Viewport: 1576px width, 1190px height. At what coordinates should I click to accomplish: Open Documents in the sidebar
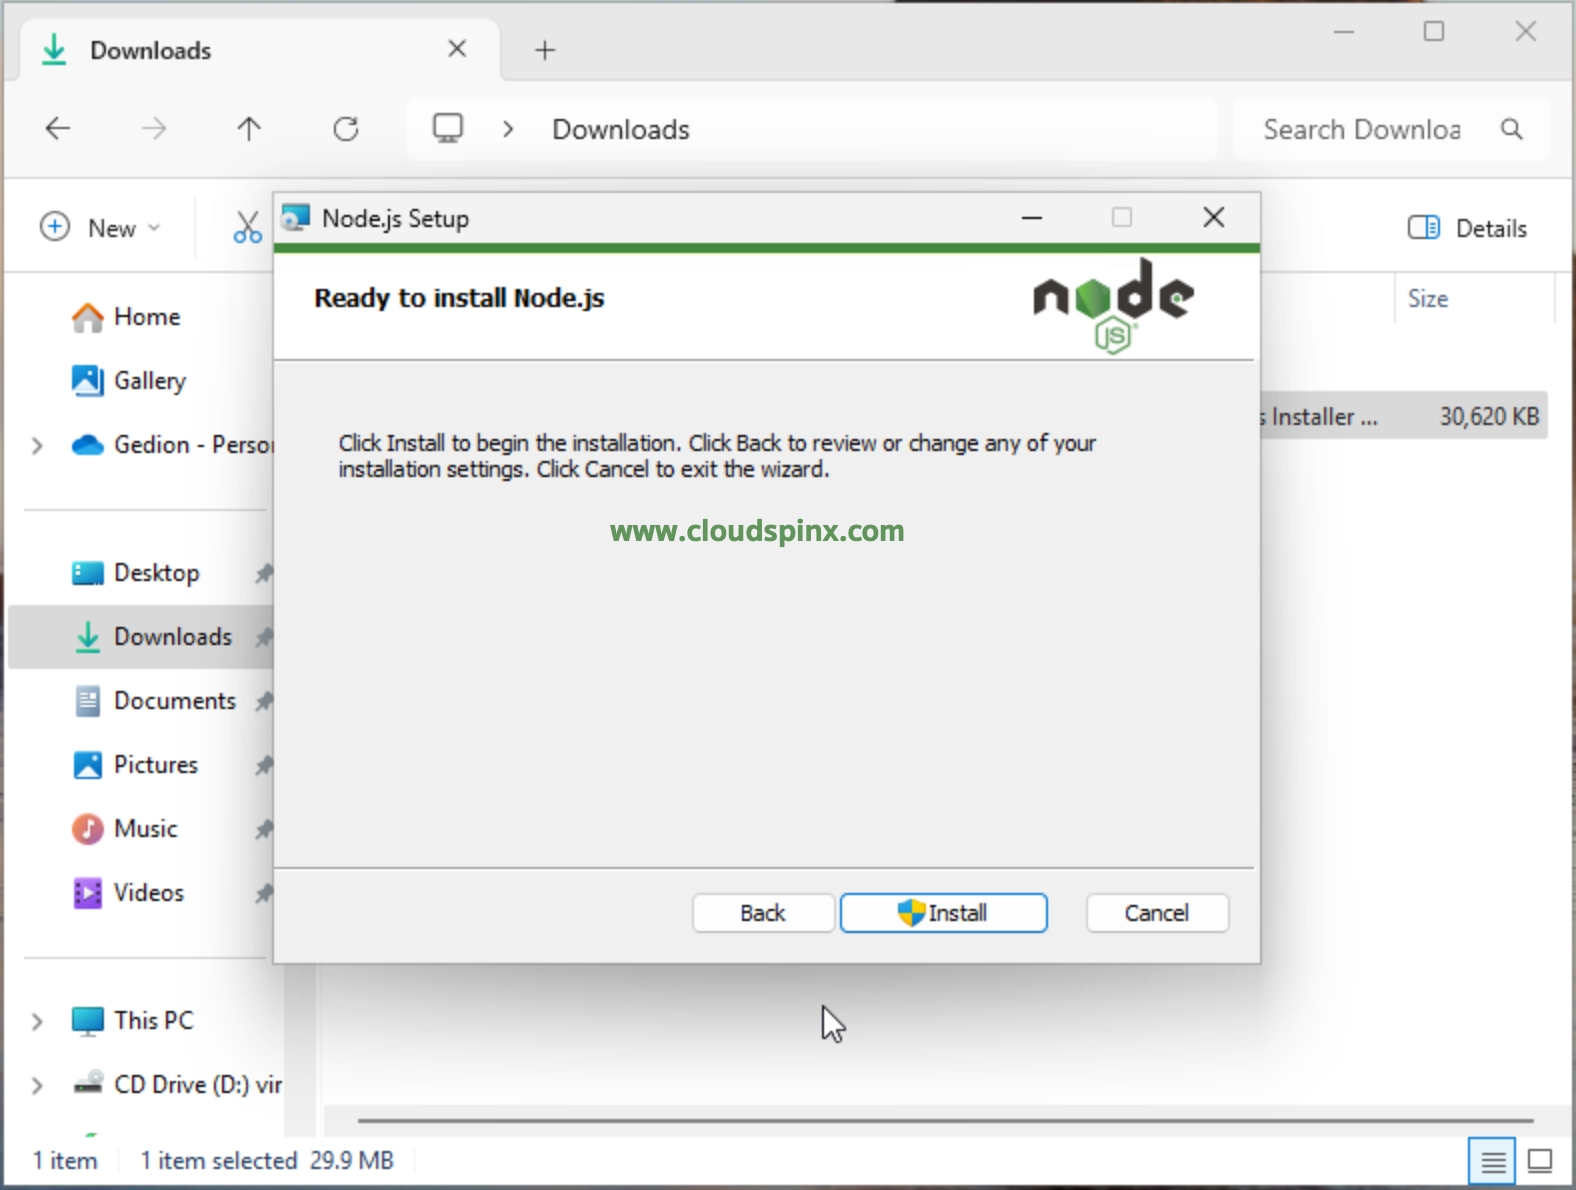[174, 701]
